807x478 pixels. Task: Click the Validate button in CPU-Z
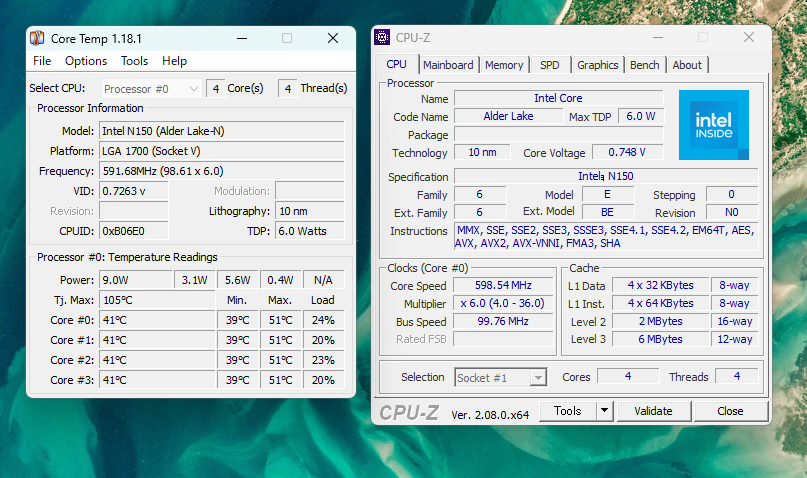(x=653, y=411)
